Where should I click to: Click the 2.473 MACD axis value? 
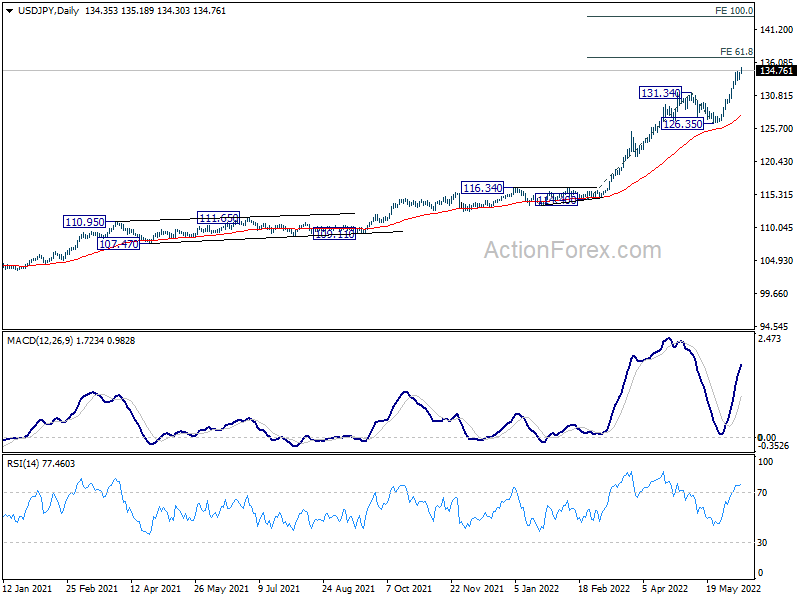pyautogui.click(x=769, y=341)
